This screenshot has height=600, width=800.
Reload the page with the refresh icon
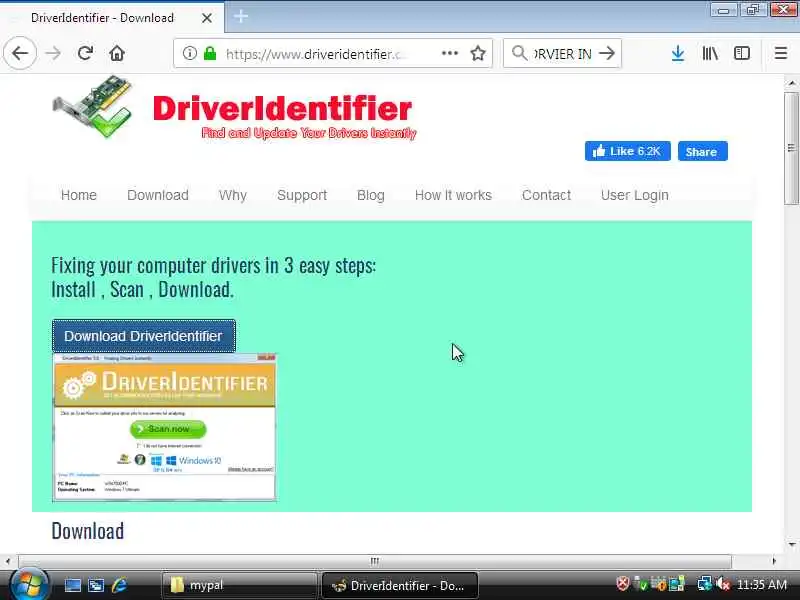tap(85, 53)
